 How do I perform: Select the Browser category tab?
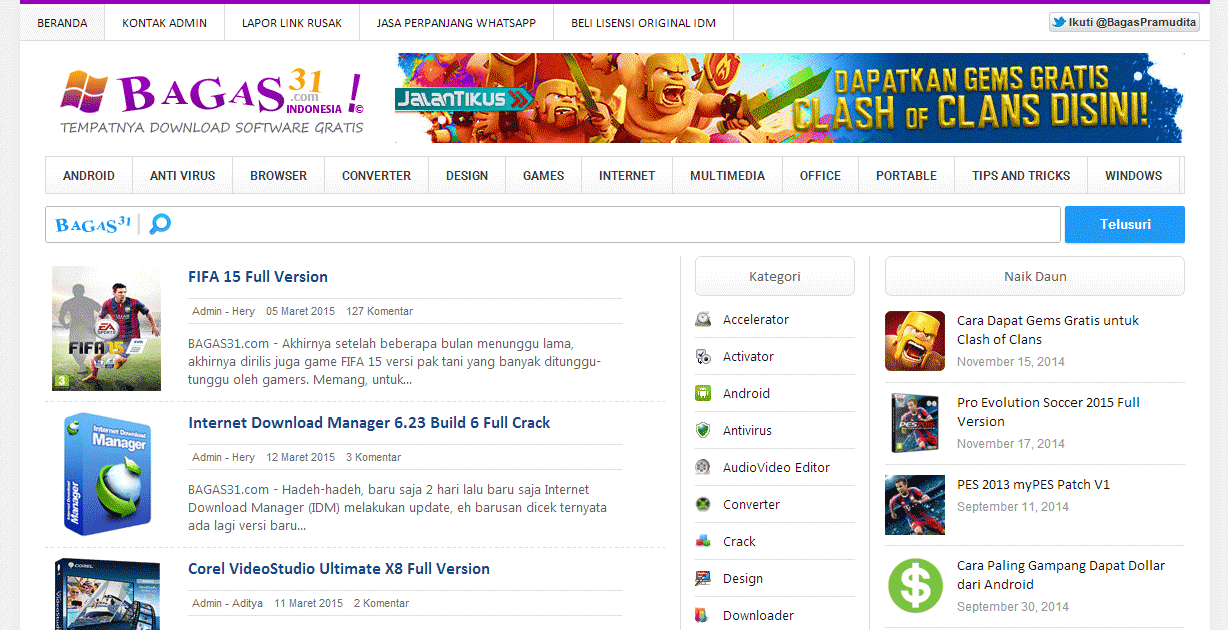tap(279, 175)
